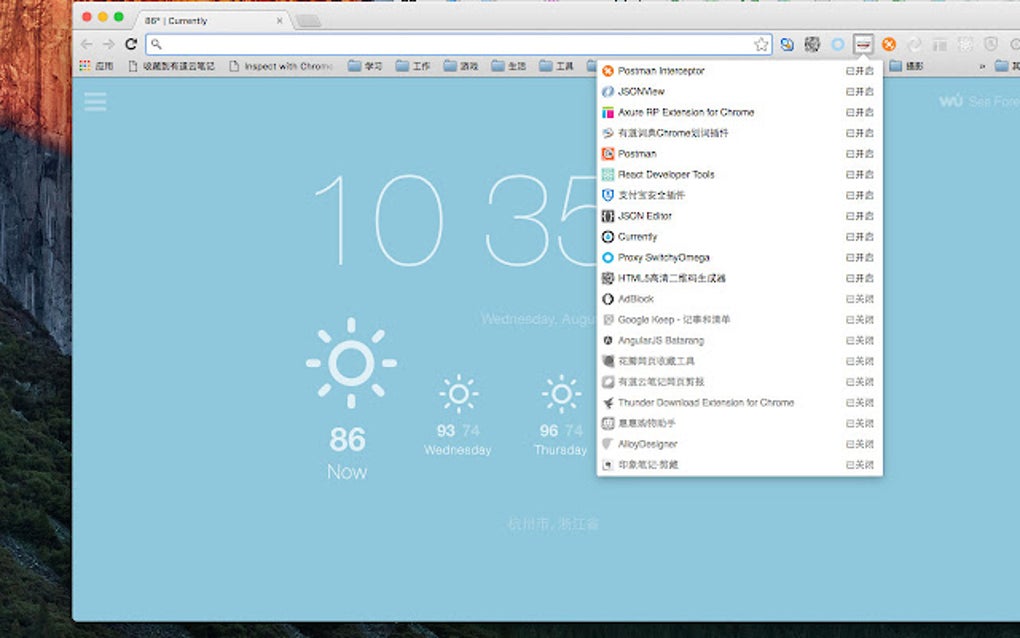The image size is (1020, 638).
Task: Click the Postman app icon in the list
Action: [609, 153]
